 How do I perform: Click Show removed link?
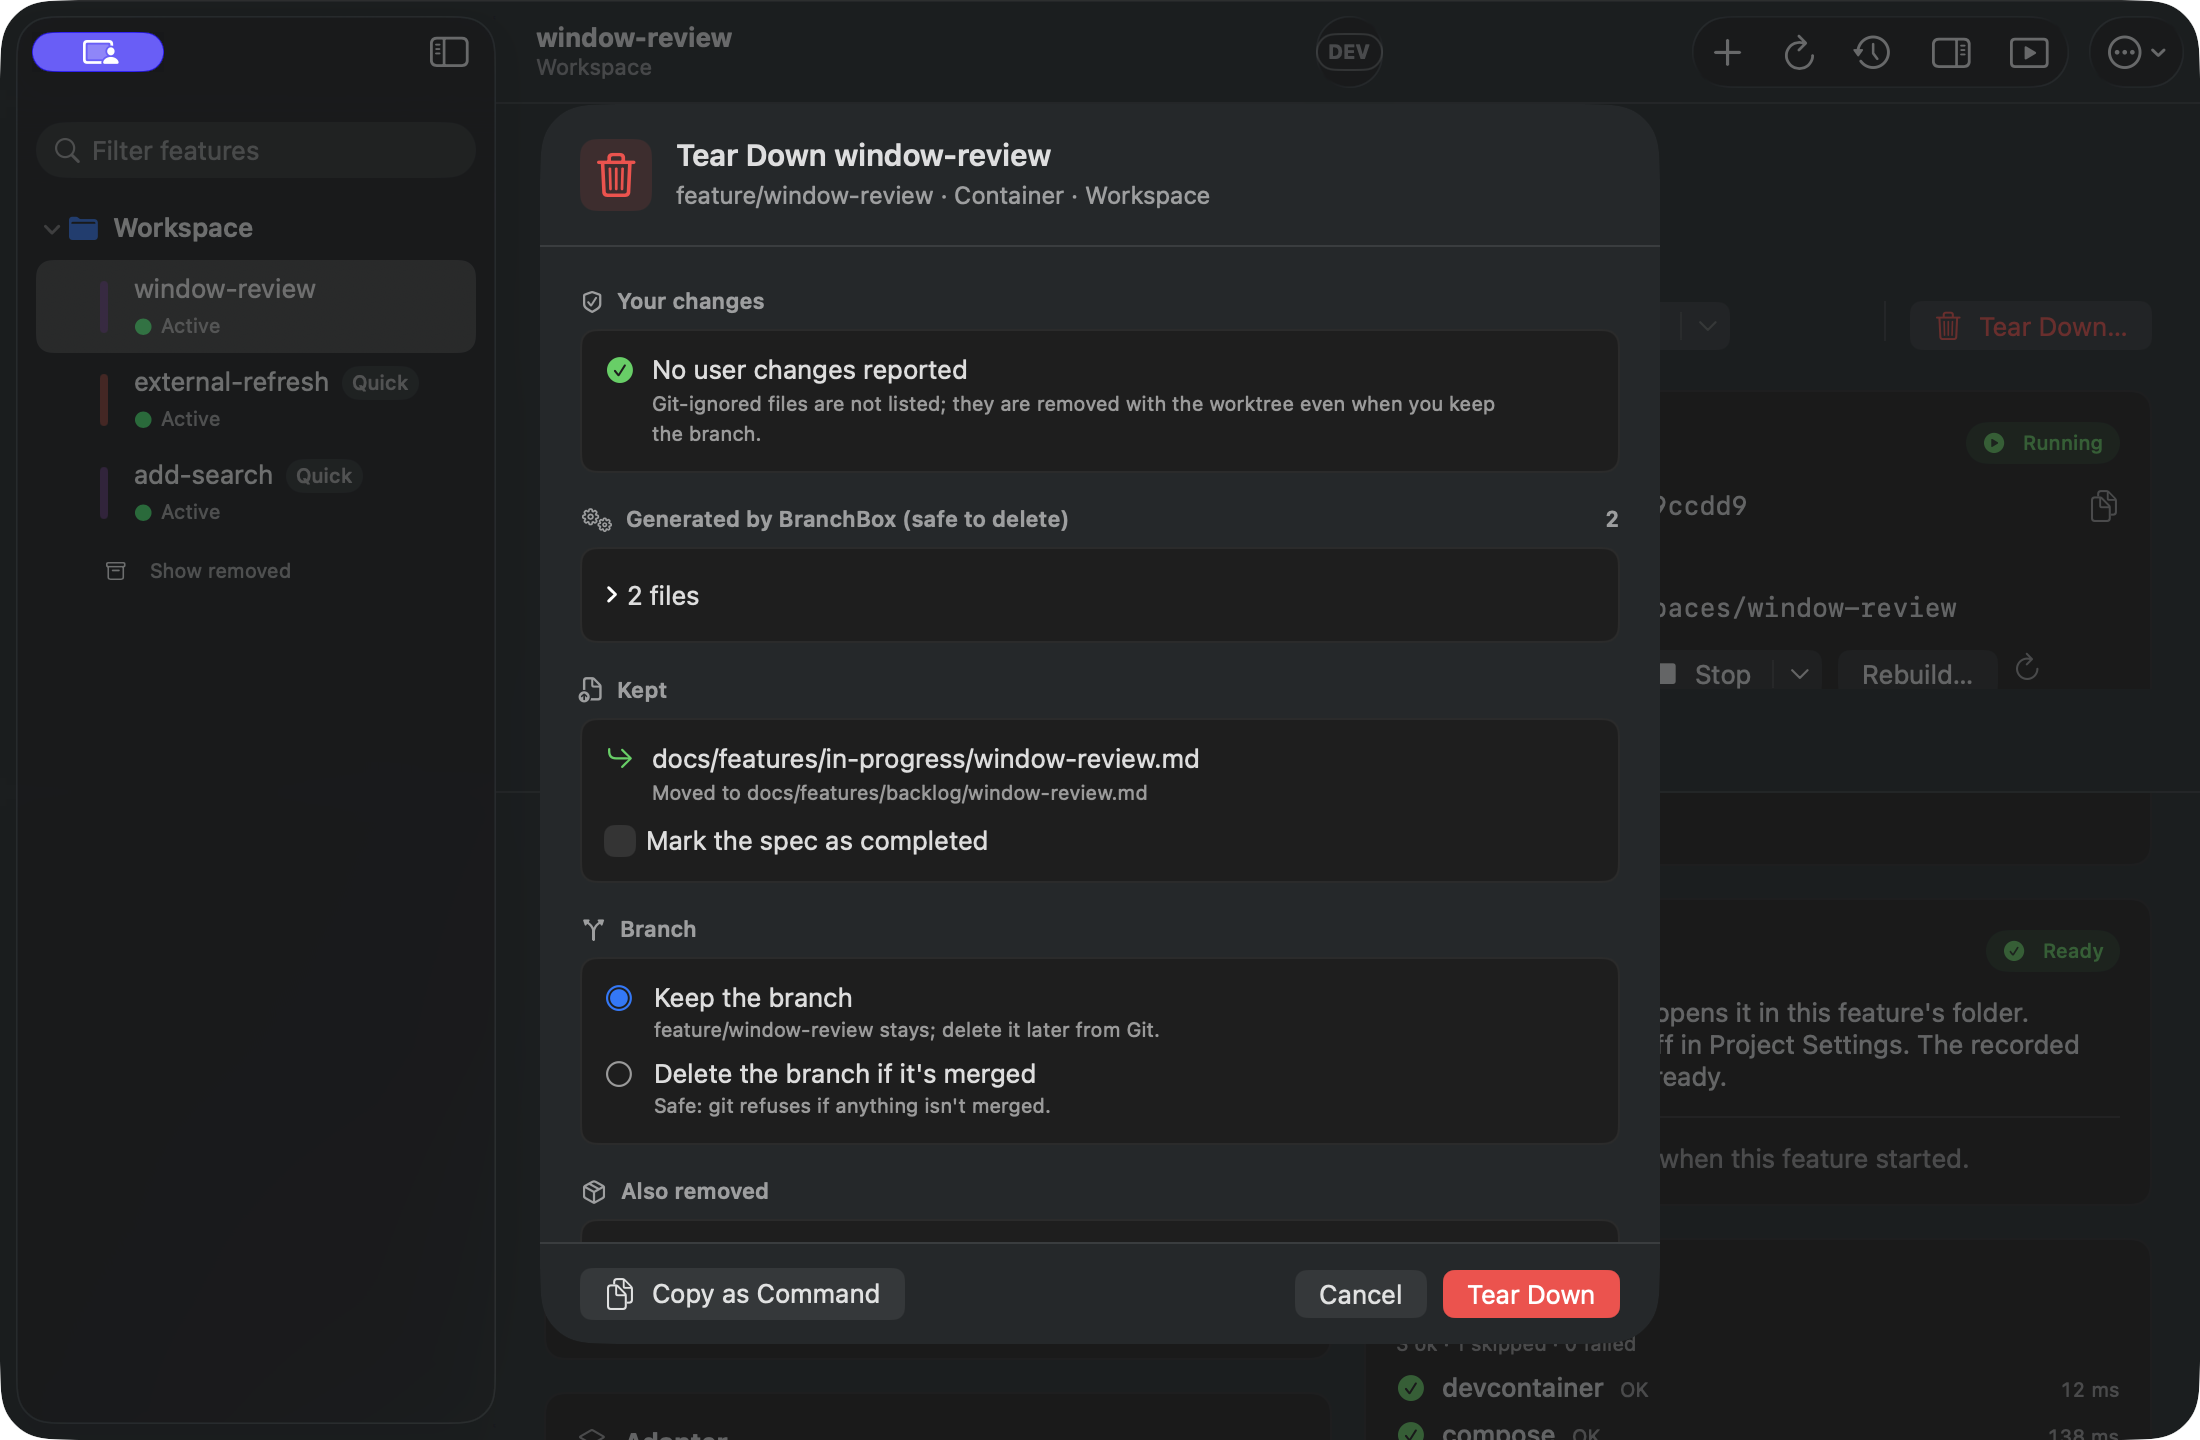point(220,571)
